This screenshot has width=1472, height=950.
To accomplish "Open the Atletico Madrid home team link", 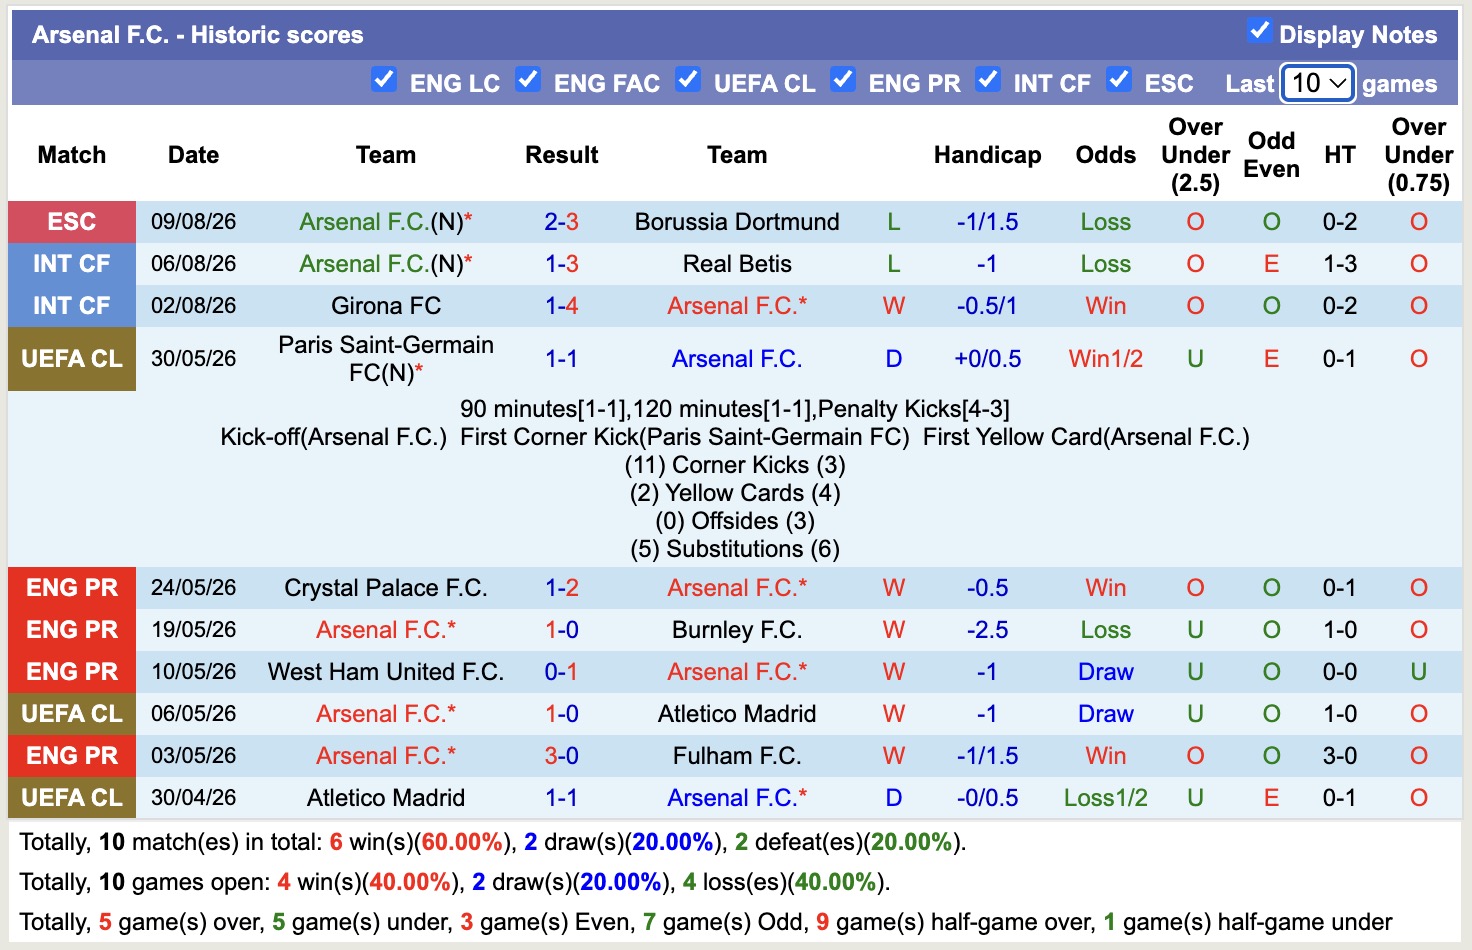I will (x=386, y=798).
